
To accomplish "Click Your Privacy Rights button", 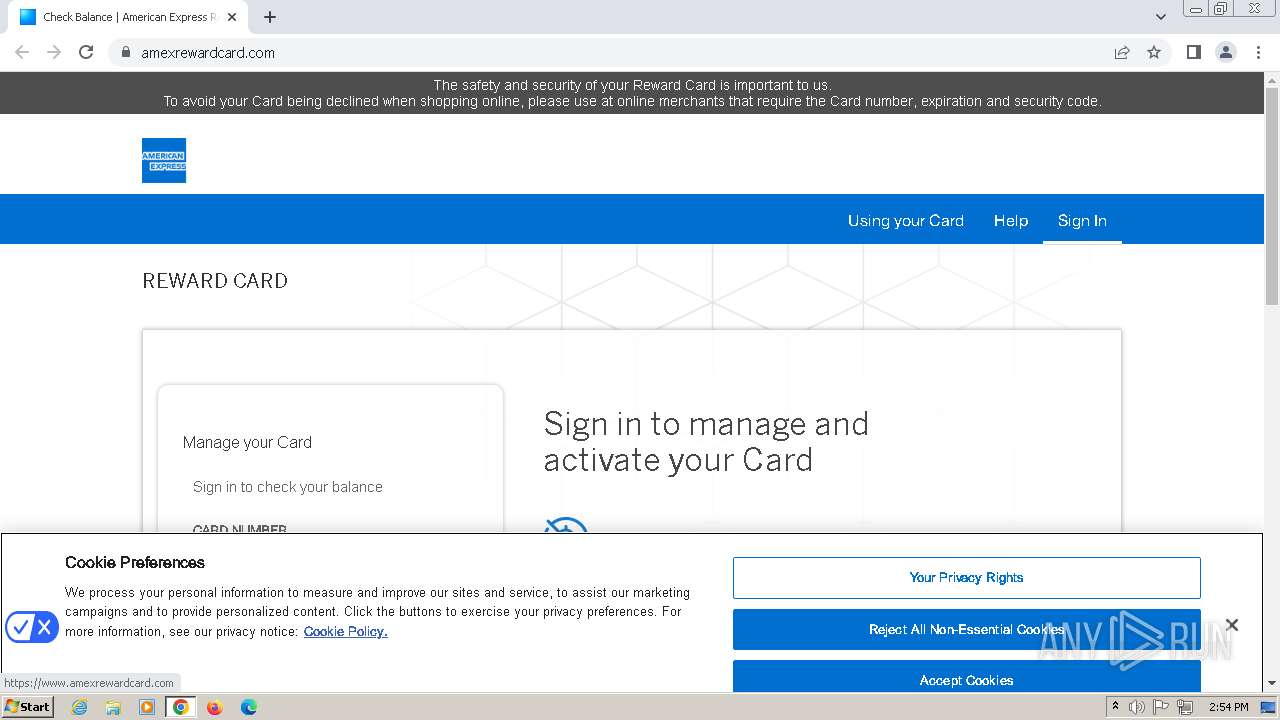I will click(966, 577).
